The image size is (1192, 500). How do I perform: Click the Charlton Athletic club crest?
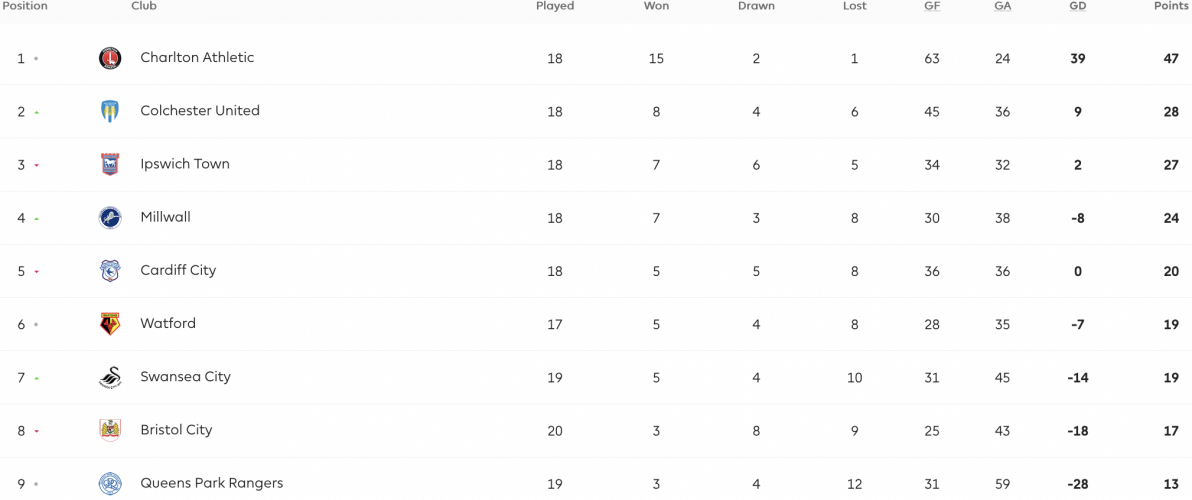(110, 59)
